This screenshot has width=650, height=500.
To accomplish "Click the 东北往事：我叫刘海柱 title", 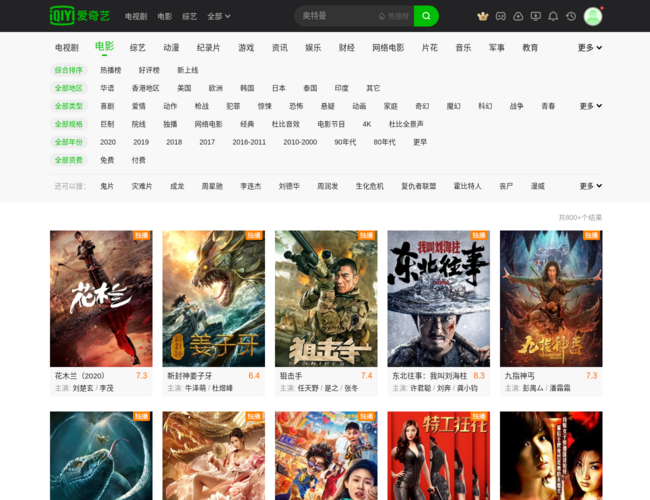I will pyautogui.click(x=429, y=376).
